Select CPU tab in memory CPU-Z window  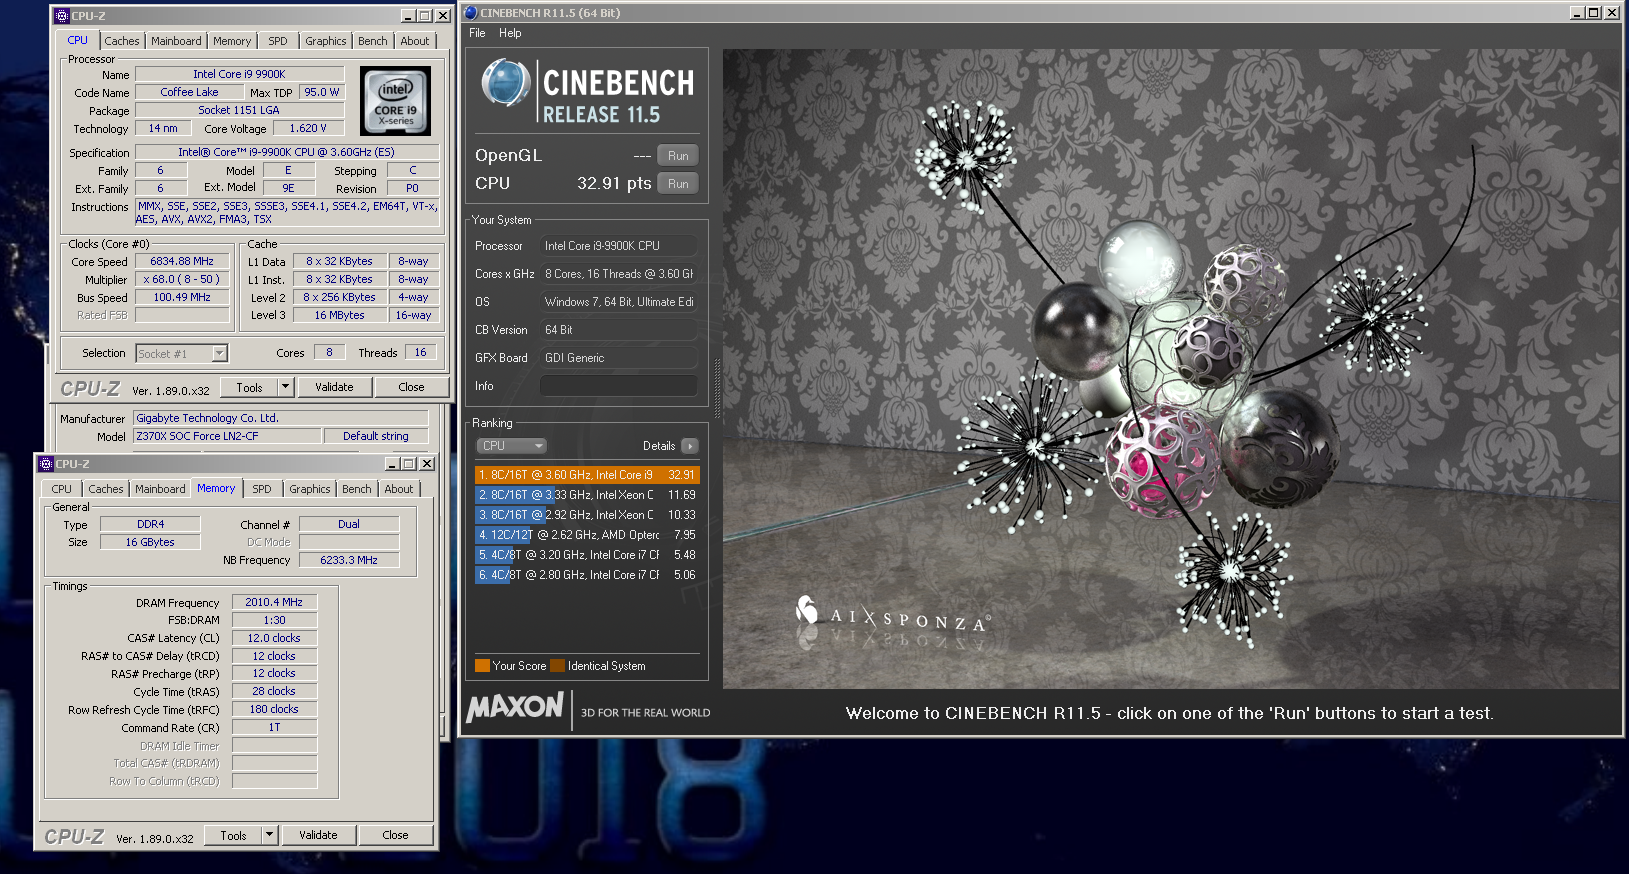coord(62,489)
